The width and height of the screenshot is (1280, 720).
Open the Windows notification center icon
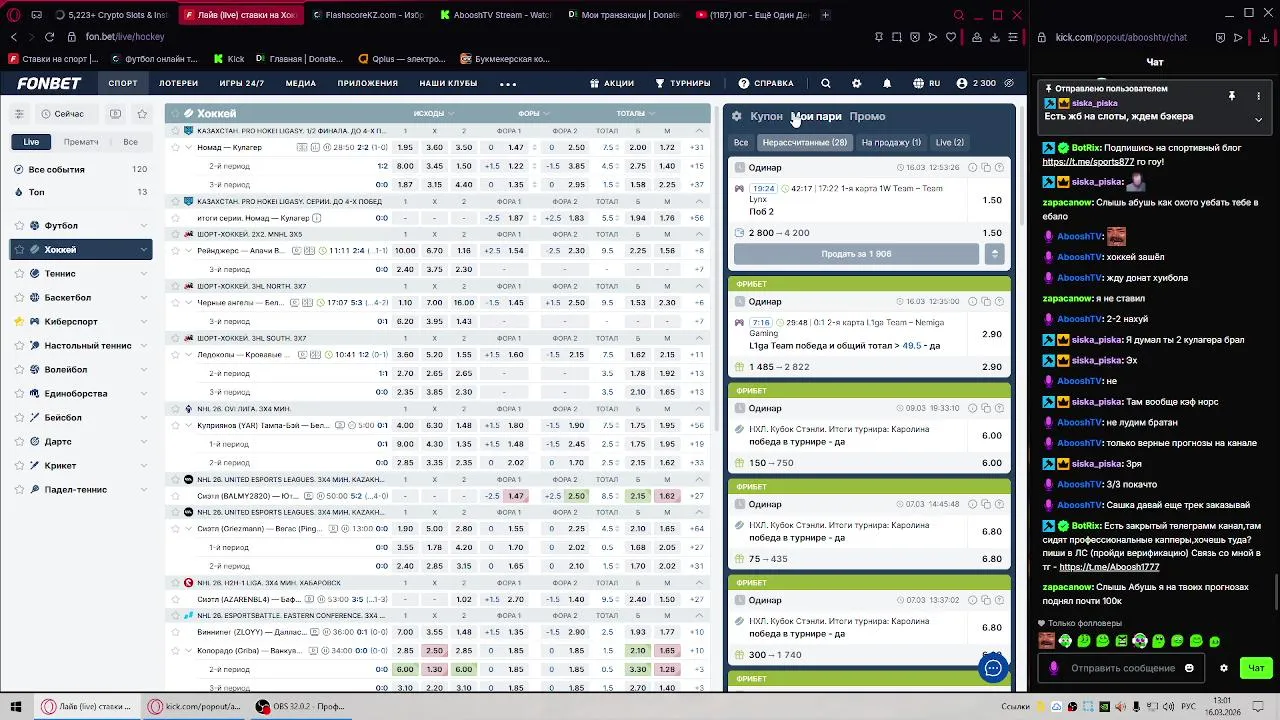[x=1259, y=706]
